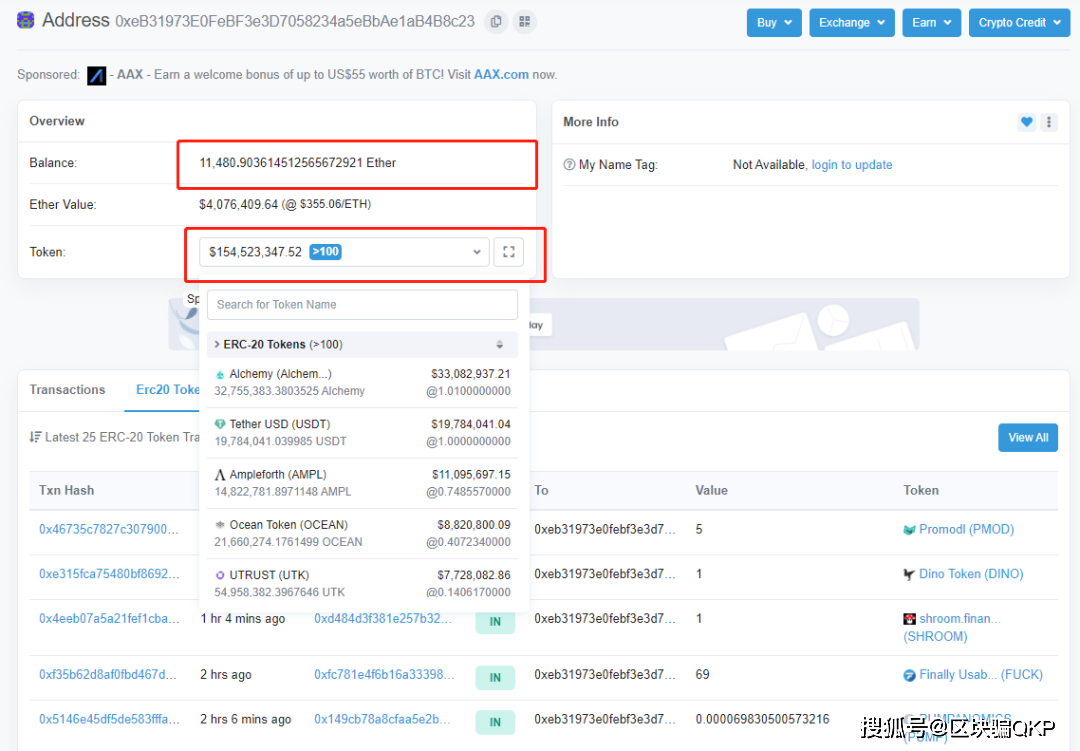Open sender address 0xd484d3f381e257b32
1080x751 pixels.
click(x=383, y=619)
